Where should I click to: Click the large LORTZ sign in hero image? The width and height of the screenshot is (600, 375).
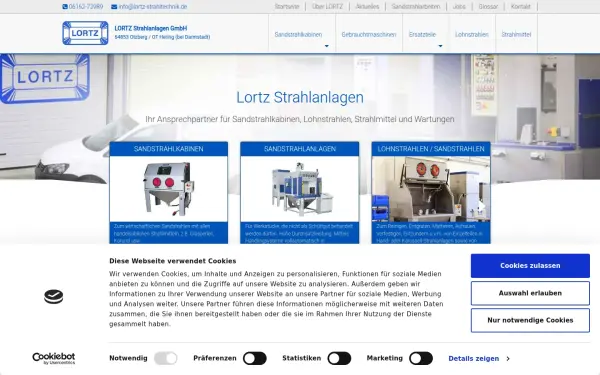45,78
